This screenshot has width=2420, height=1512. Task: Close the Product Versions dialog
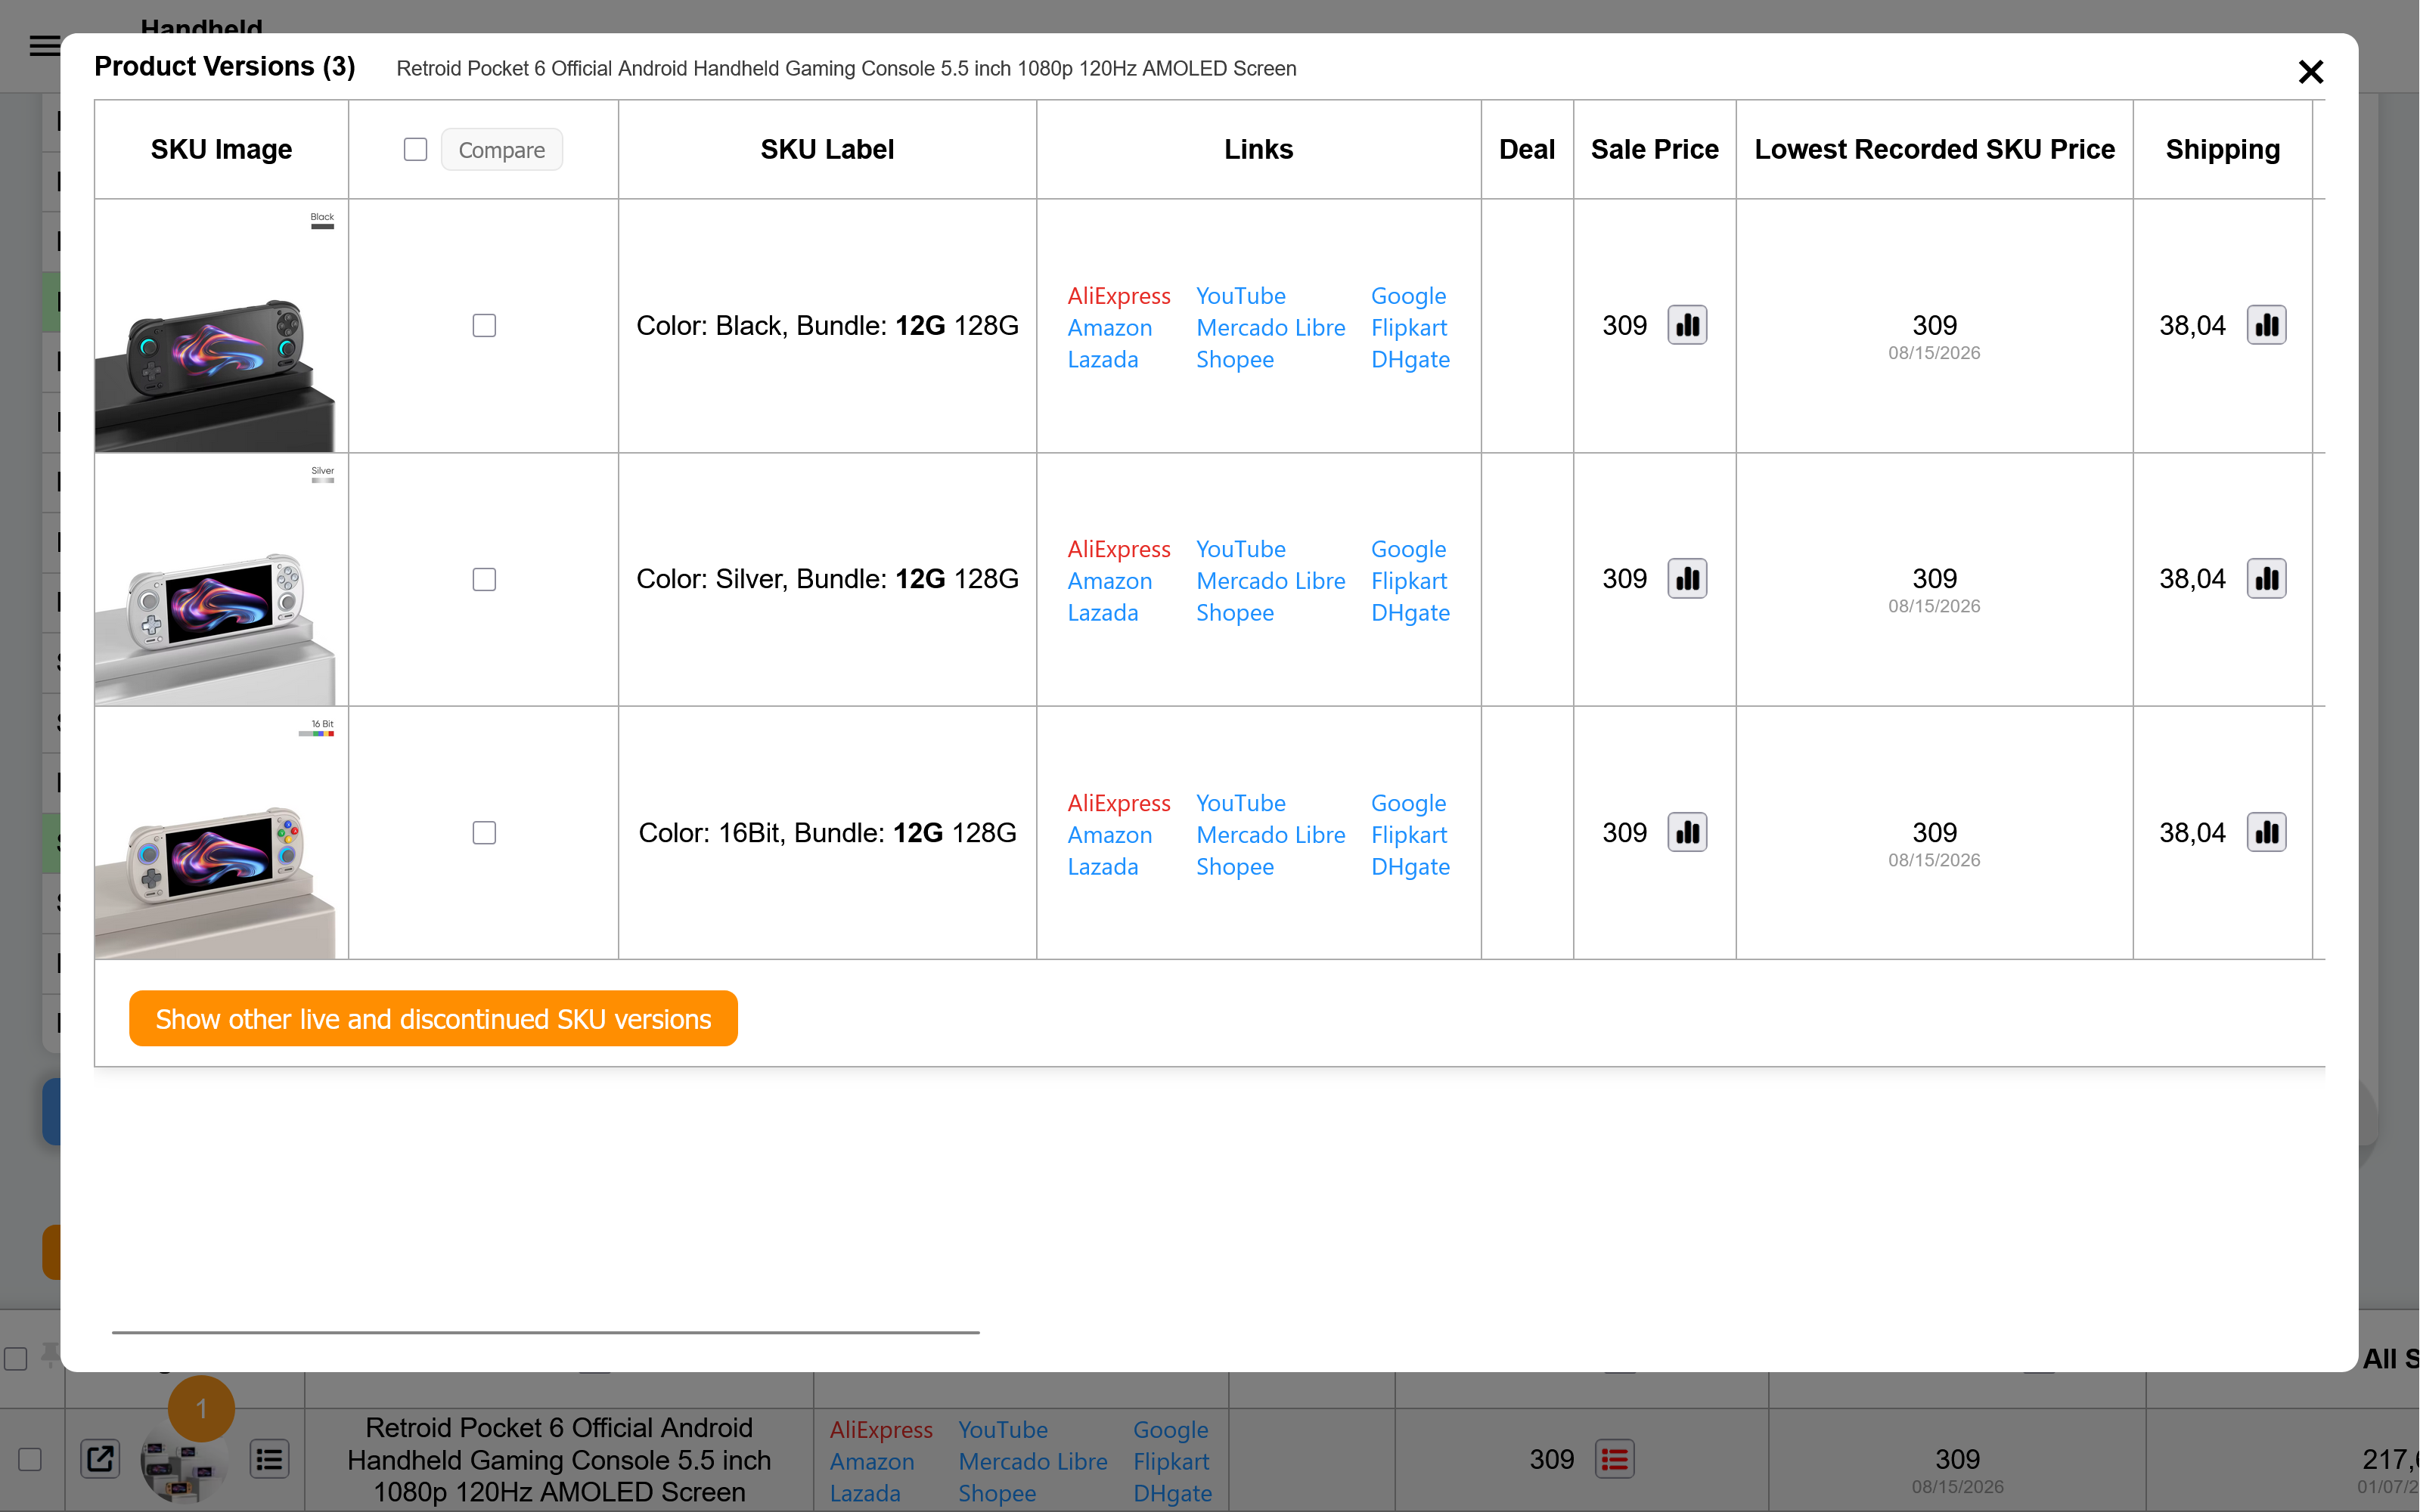pyautogui.click(x=2310, y=71)
